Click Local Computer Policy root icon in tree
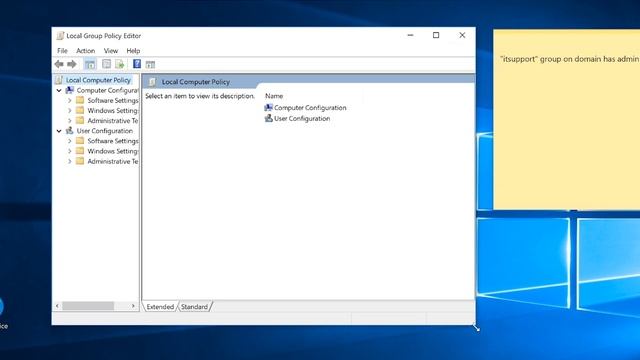 tap(59, 80)
